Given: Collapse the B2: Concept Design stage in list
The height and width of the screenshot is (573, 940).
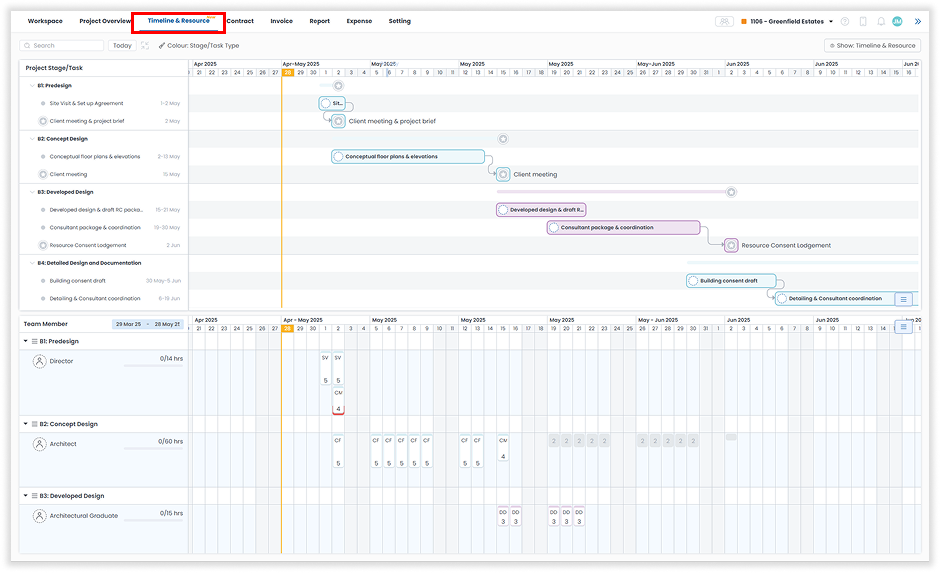Looking at the screenshot, I should [32, 139].
